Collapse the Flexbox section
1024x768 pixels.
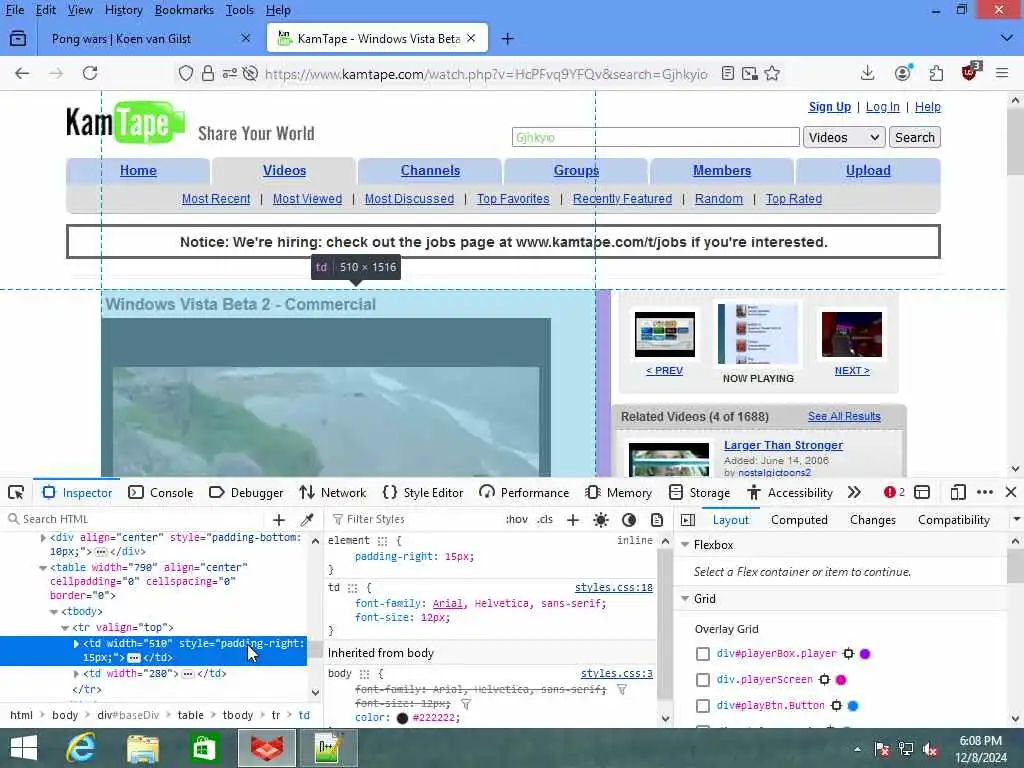coord(685,545)
